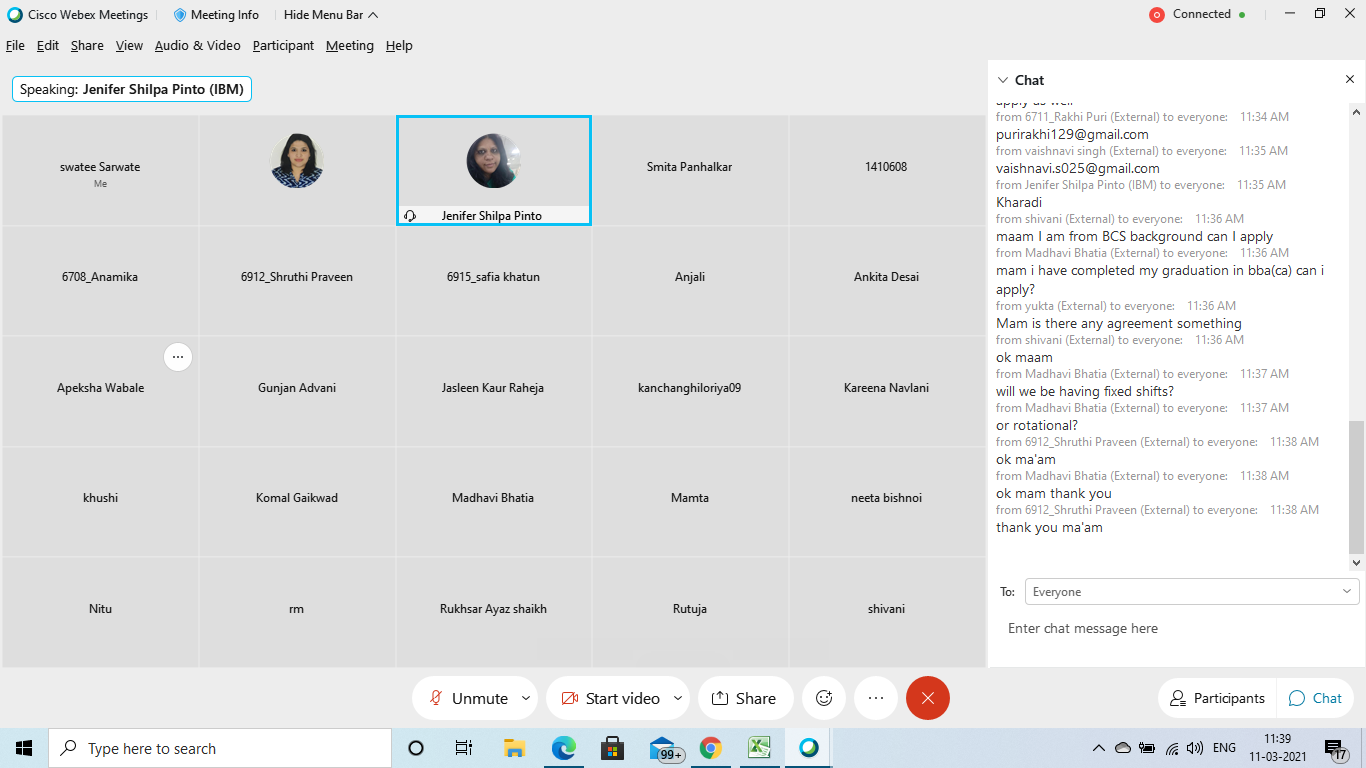Viewport: 1366px width, 768px height.
Task: Click the Share button
Action: [x=744, y=698]
